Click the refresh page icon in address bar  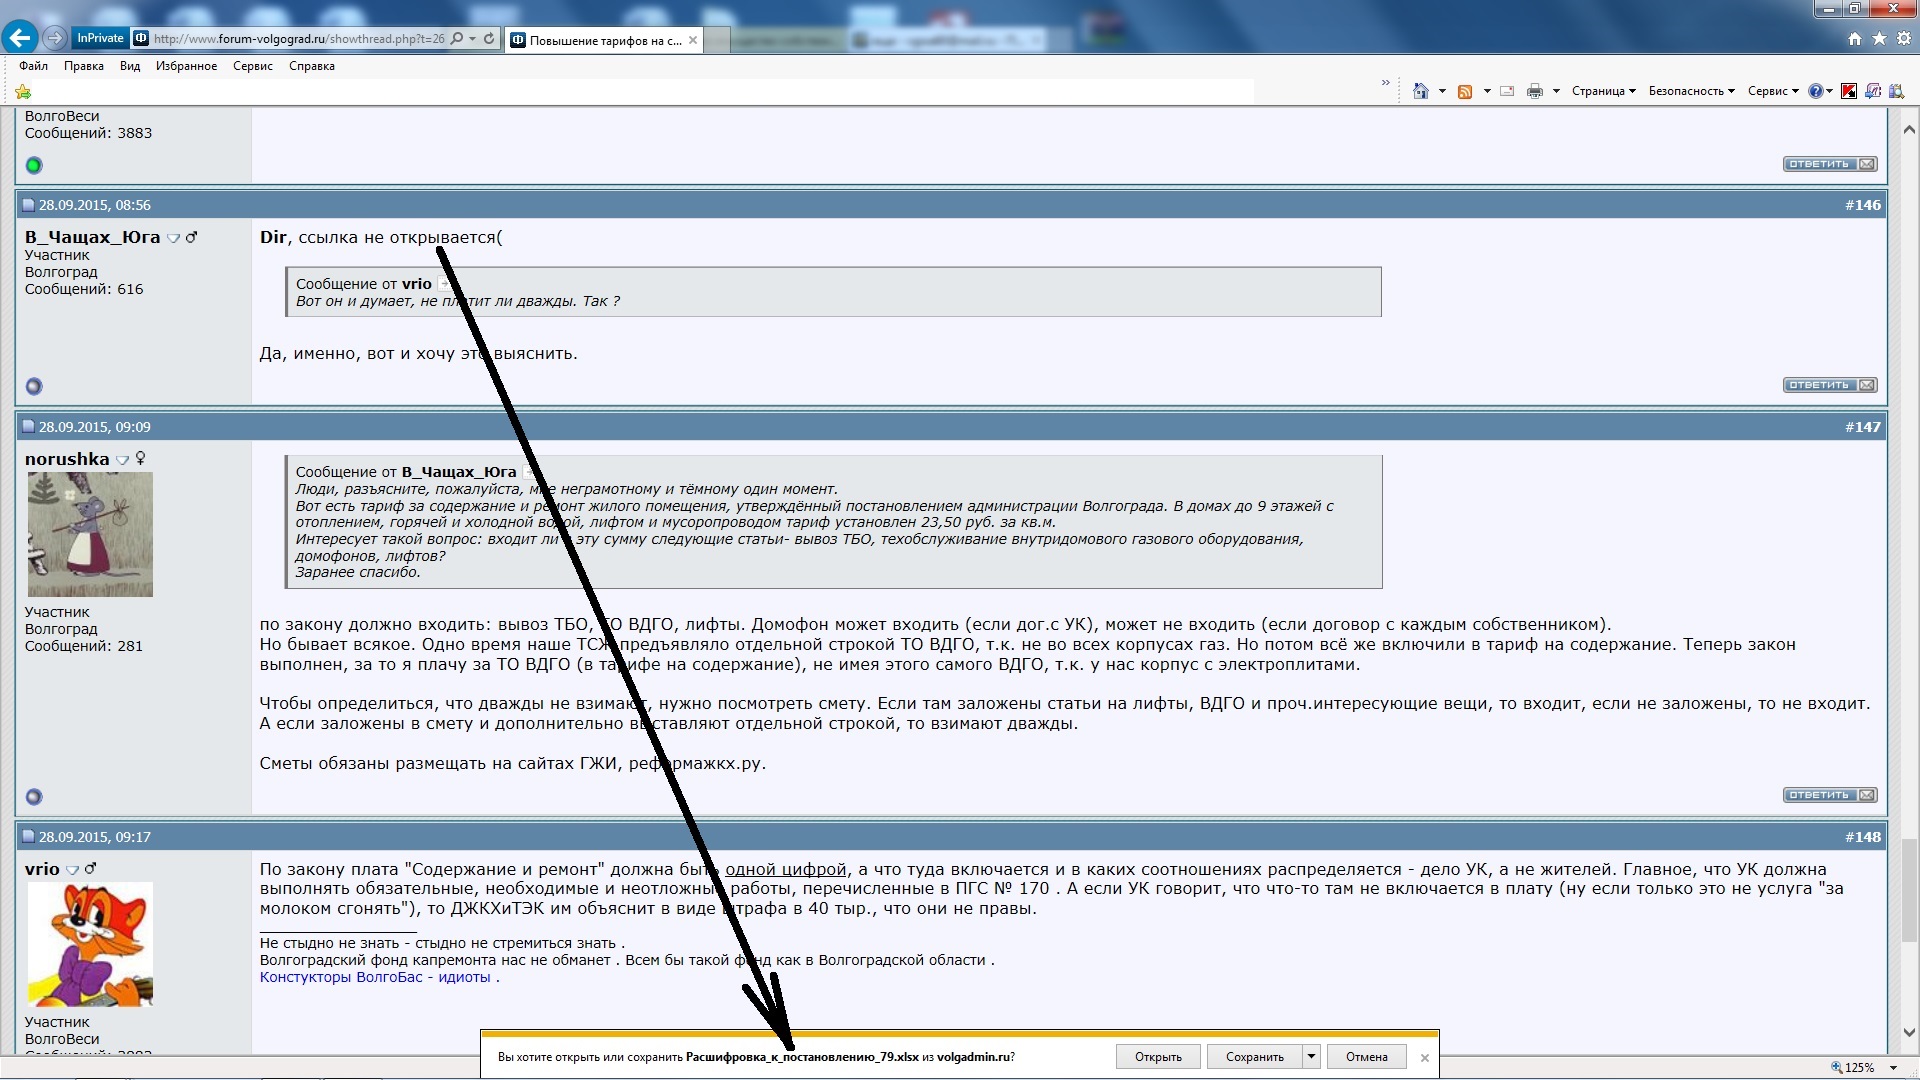point(489,39)
